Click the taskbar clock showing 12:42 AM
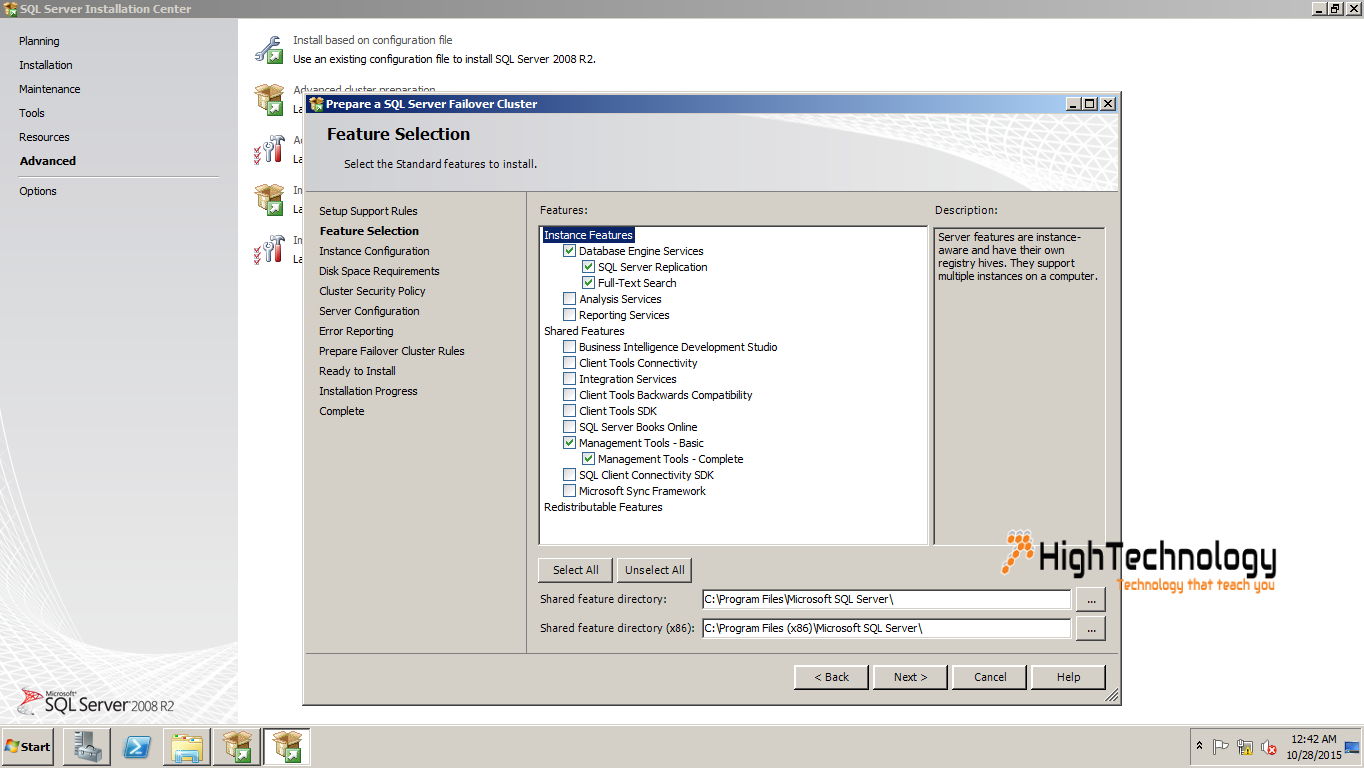 pos(1313,747)
